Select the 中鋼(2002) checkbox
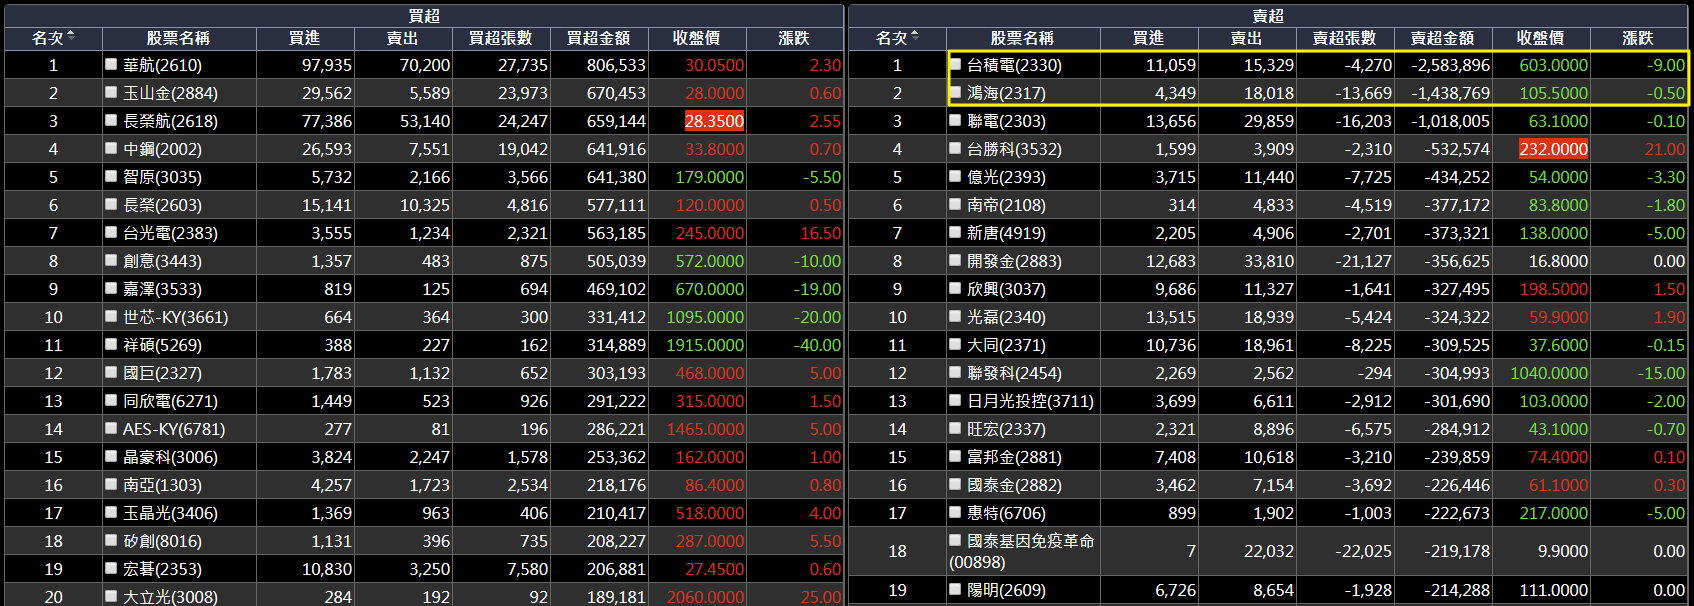Viewport: 1694px width, 606px height. click(111, 148)
